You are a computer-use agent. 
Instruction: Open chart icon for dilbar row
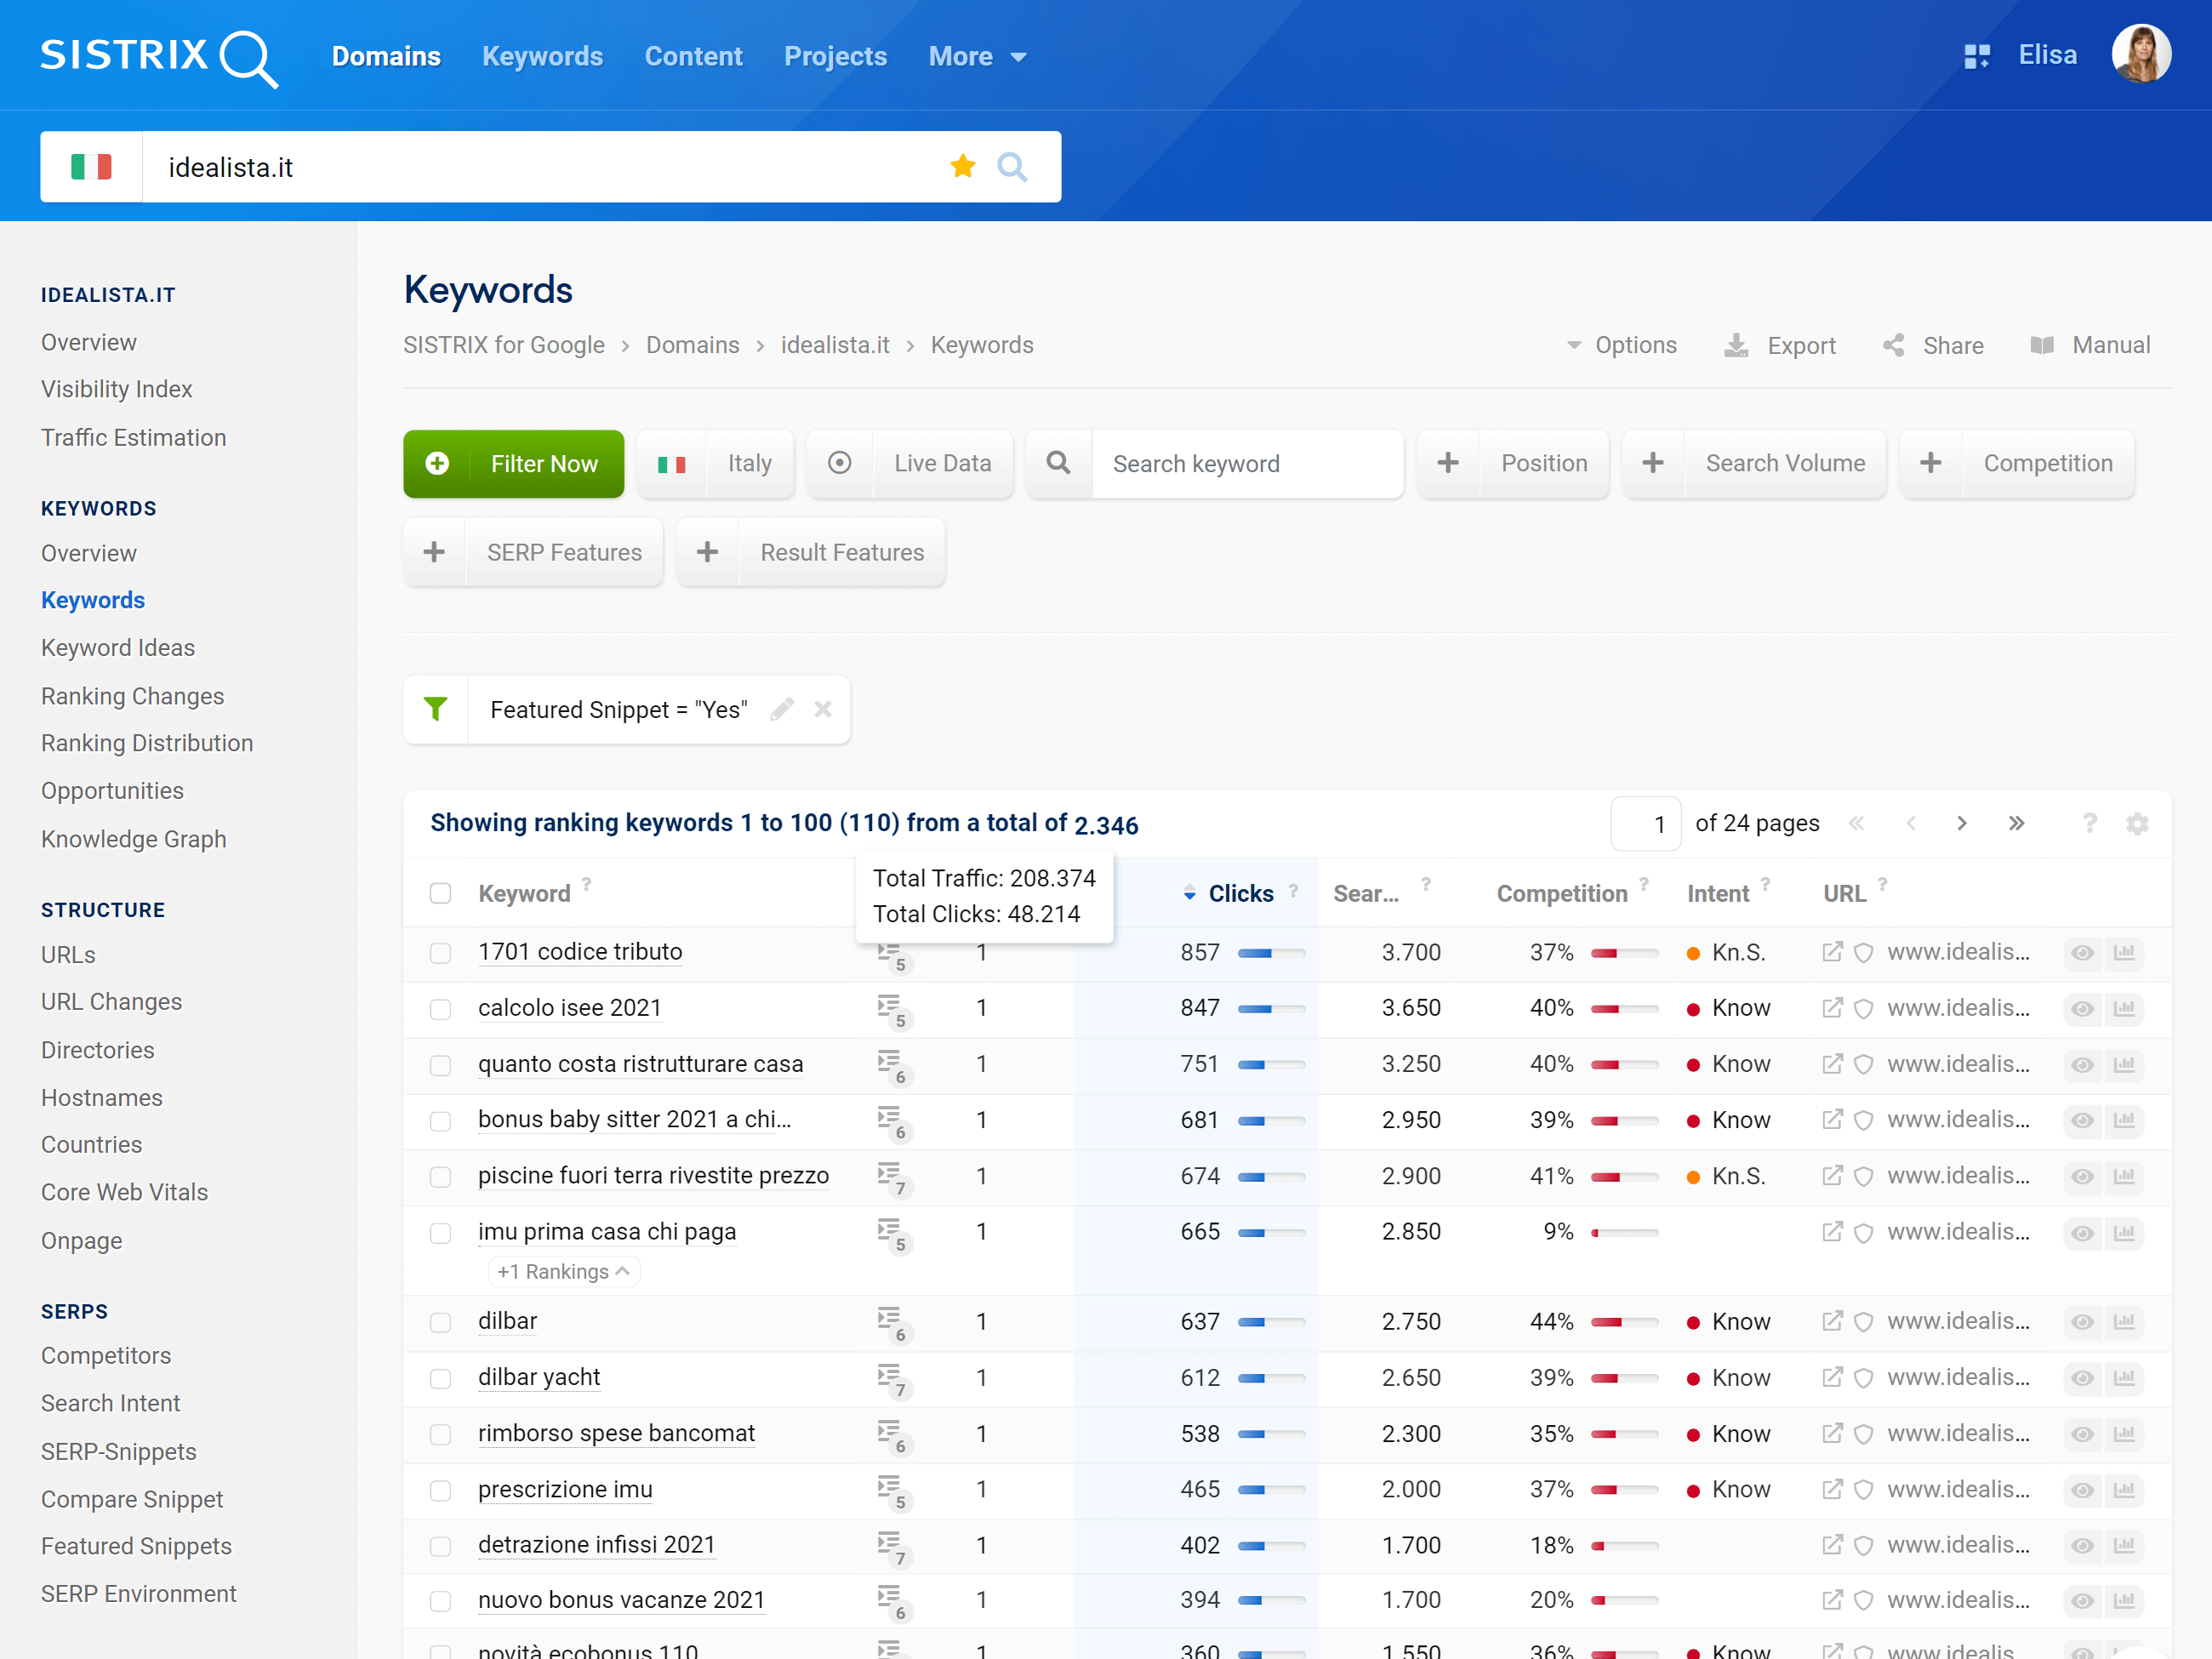2124,1322
